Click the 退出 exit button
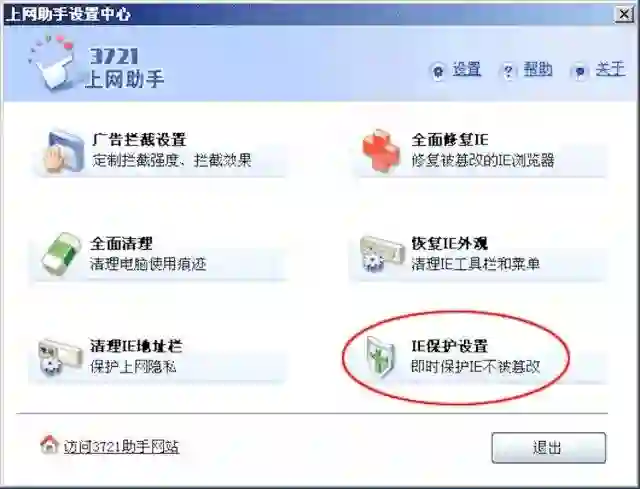The image size is (640, 489). tap(549, 448)
